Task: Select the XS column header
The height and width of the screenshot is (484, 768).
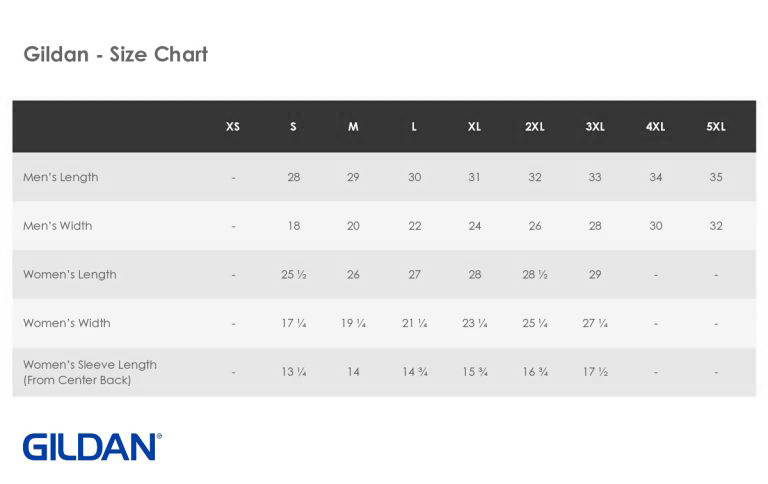Action: 233,127
